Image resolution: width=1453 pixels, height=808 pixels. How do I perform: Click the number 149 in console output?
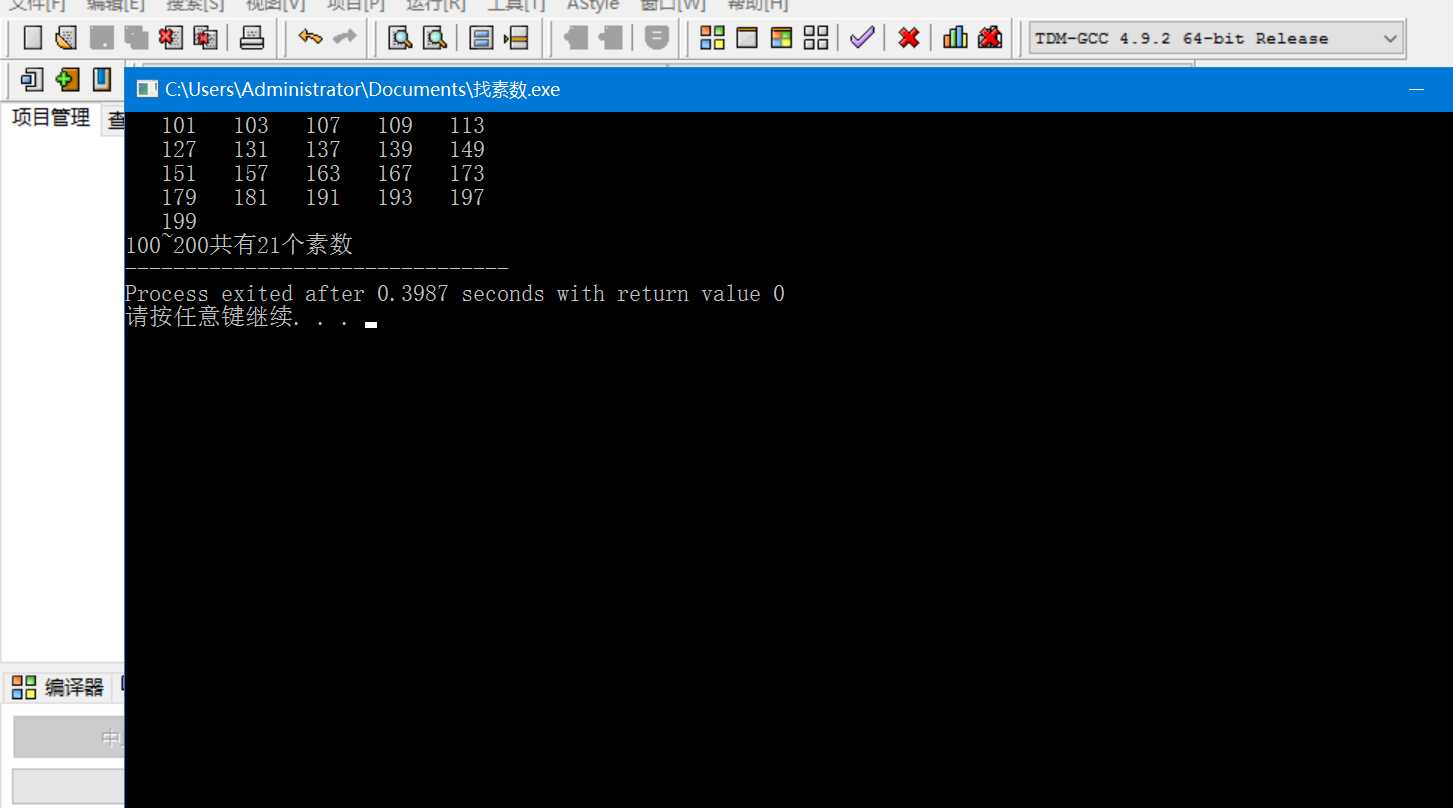click(x=467, y=150)
